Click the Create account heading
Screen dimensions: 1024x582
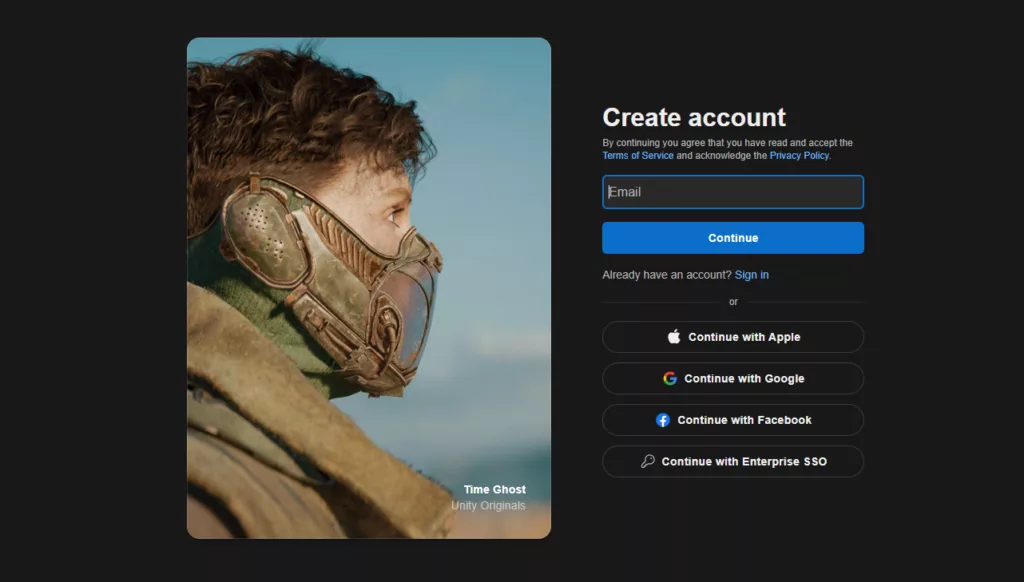tap(694, 118)
